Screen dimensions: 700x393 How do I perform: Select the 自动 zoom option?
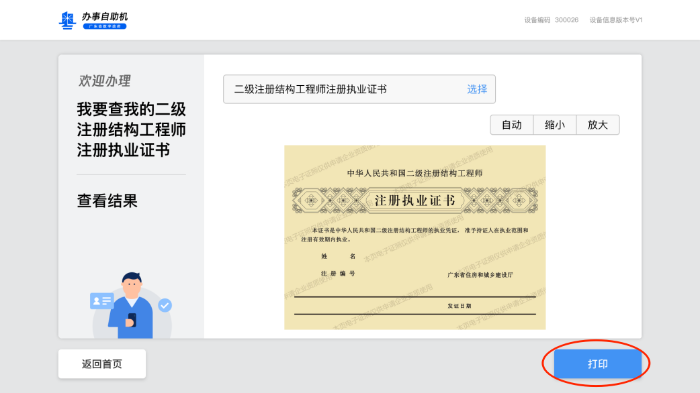pos(512,125)
